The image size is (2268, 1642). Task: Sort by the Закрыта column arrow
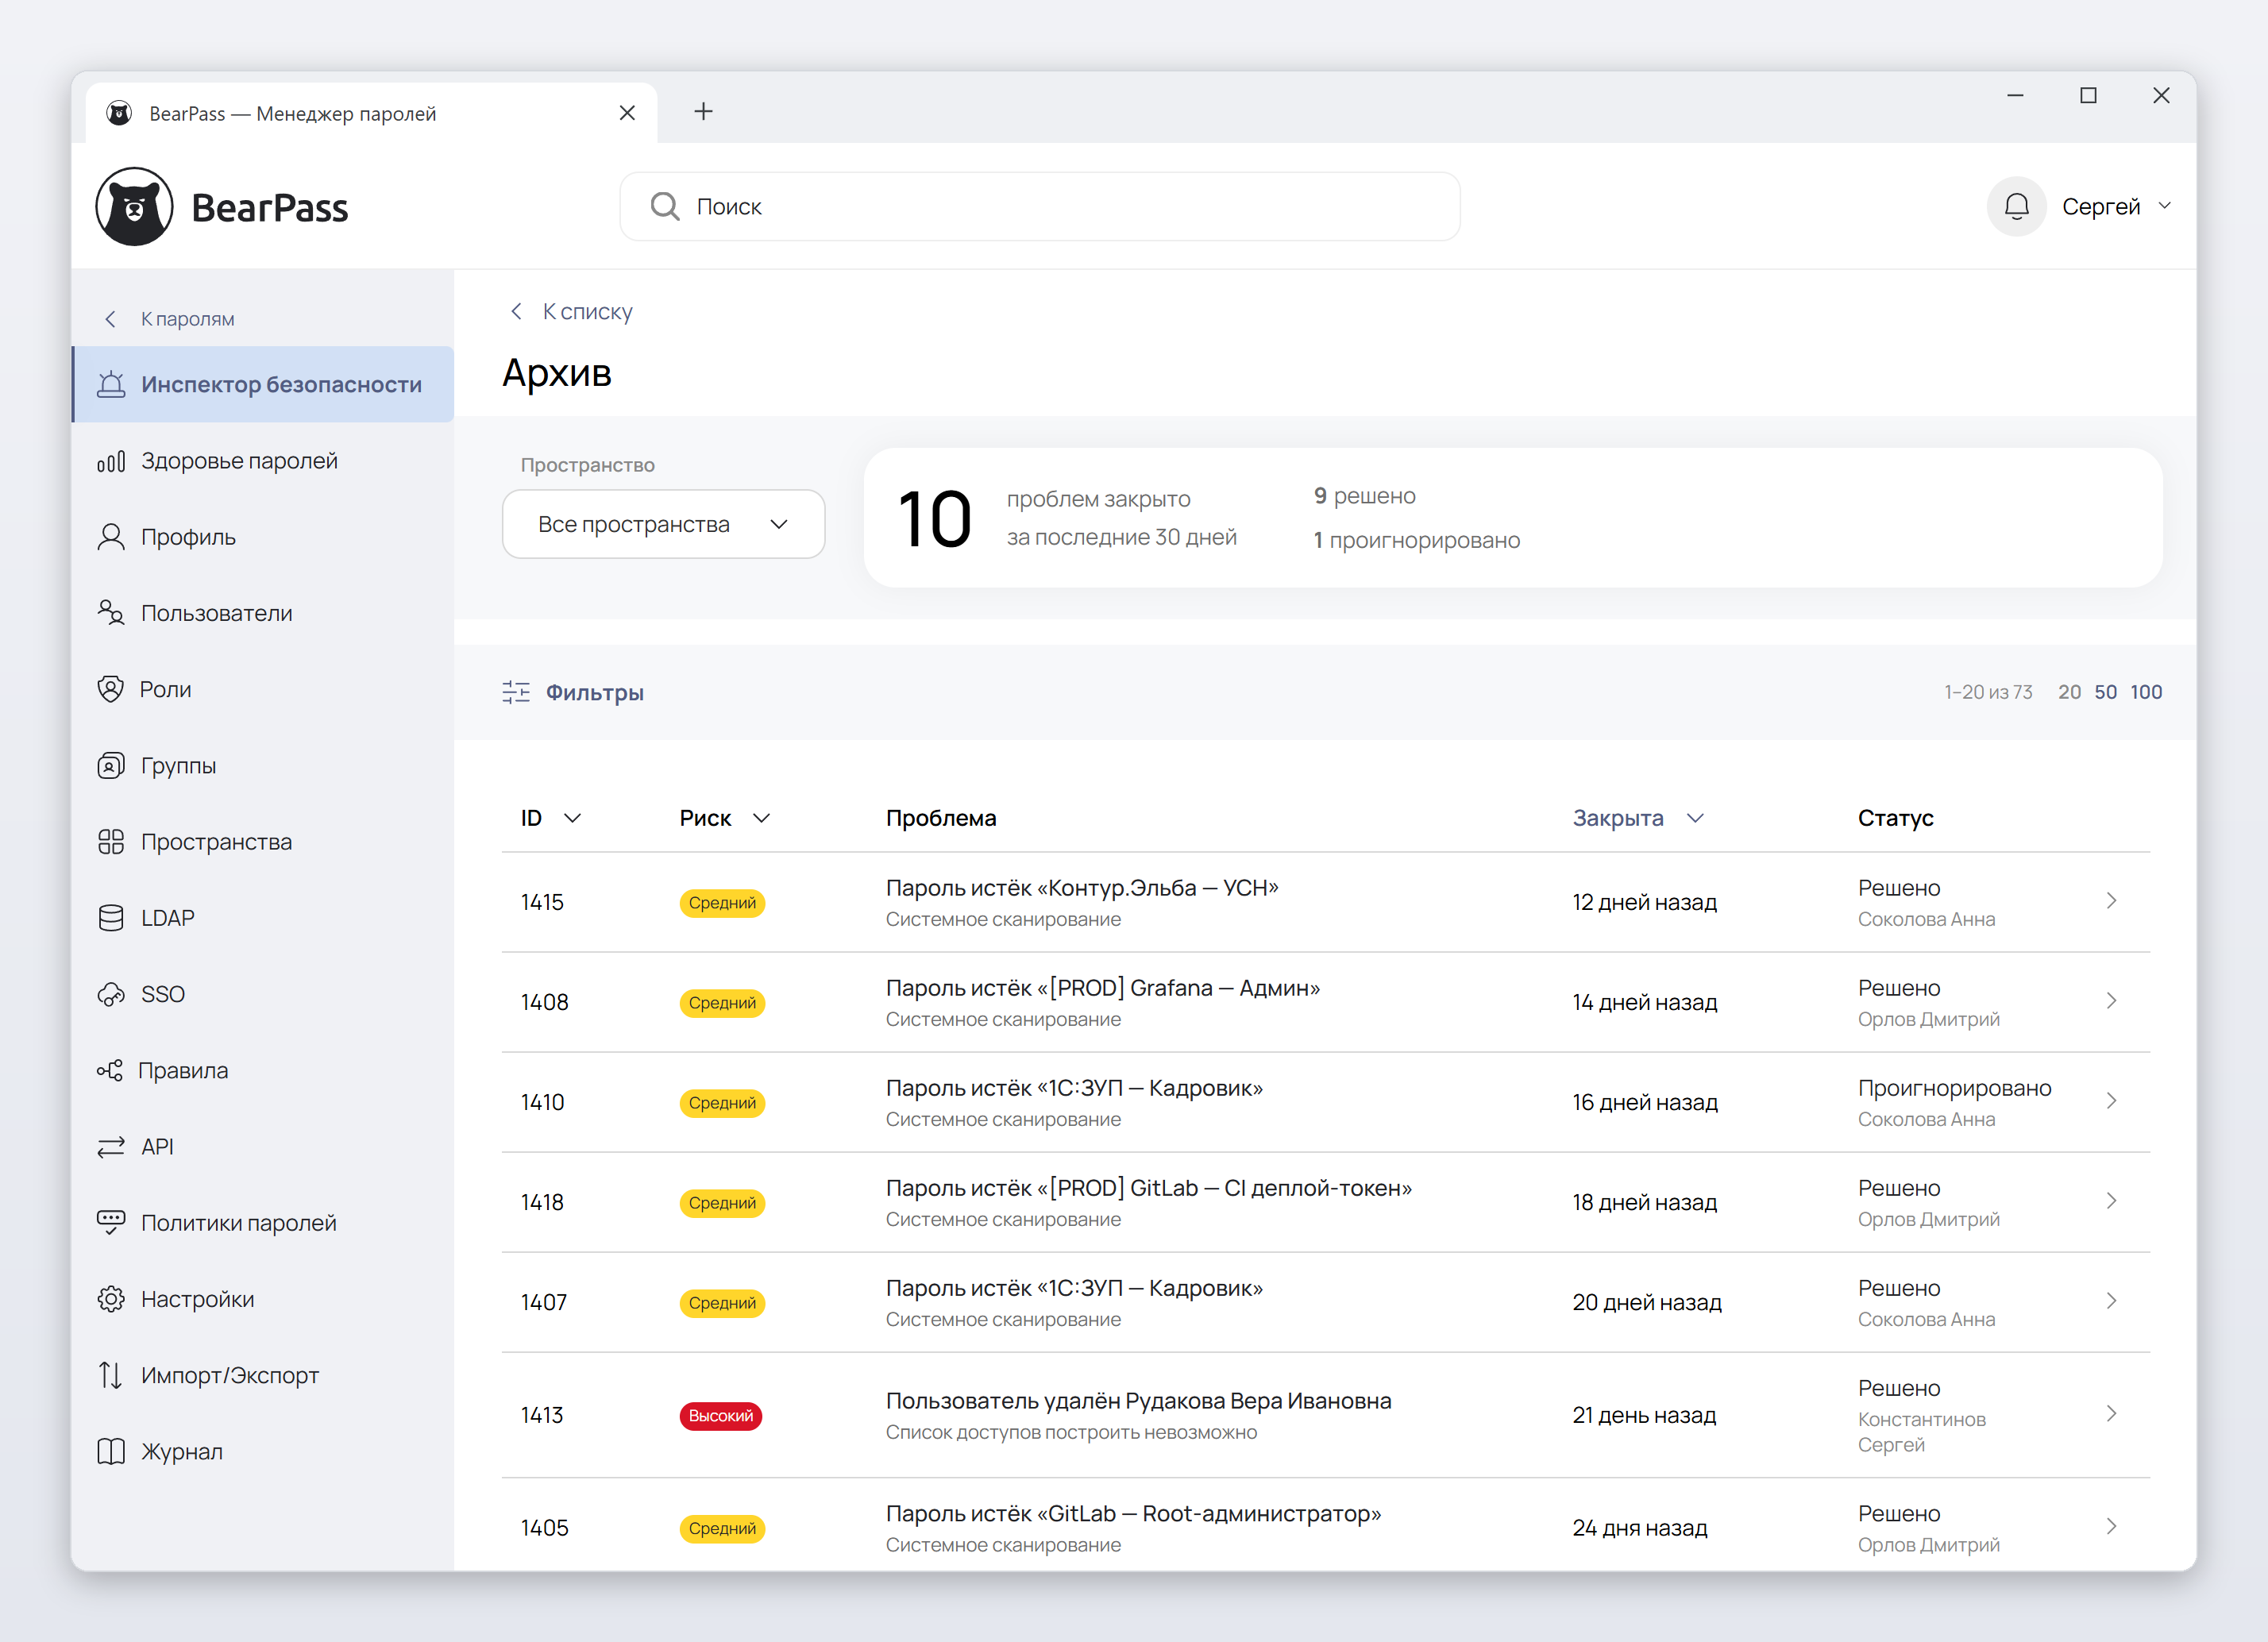[1695, 818]
